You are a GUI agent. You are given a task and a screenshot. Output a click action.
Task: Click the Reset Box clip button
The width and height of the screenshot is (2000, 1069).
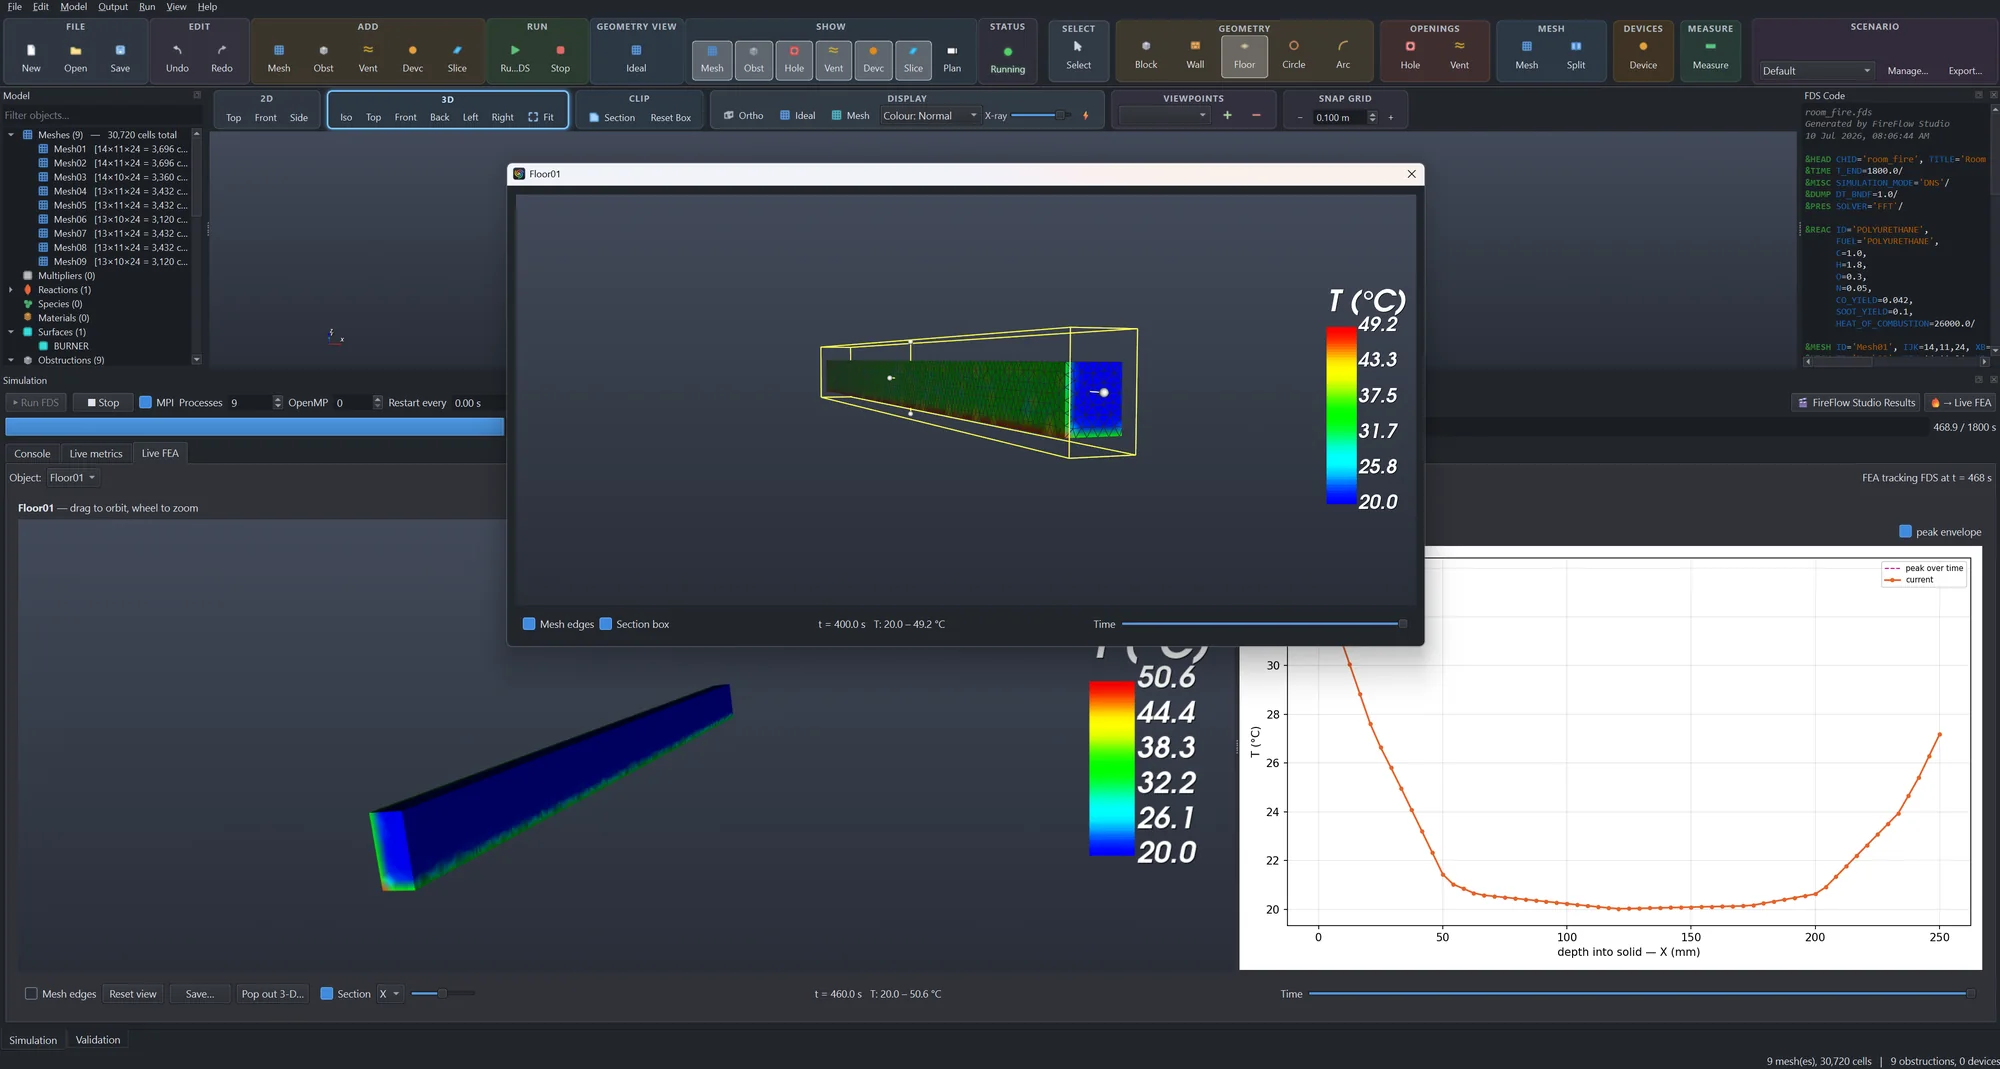pyautogui.click(x=670, y=118)
